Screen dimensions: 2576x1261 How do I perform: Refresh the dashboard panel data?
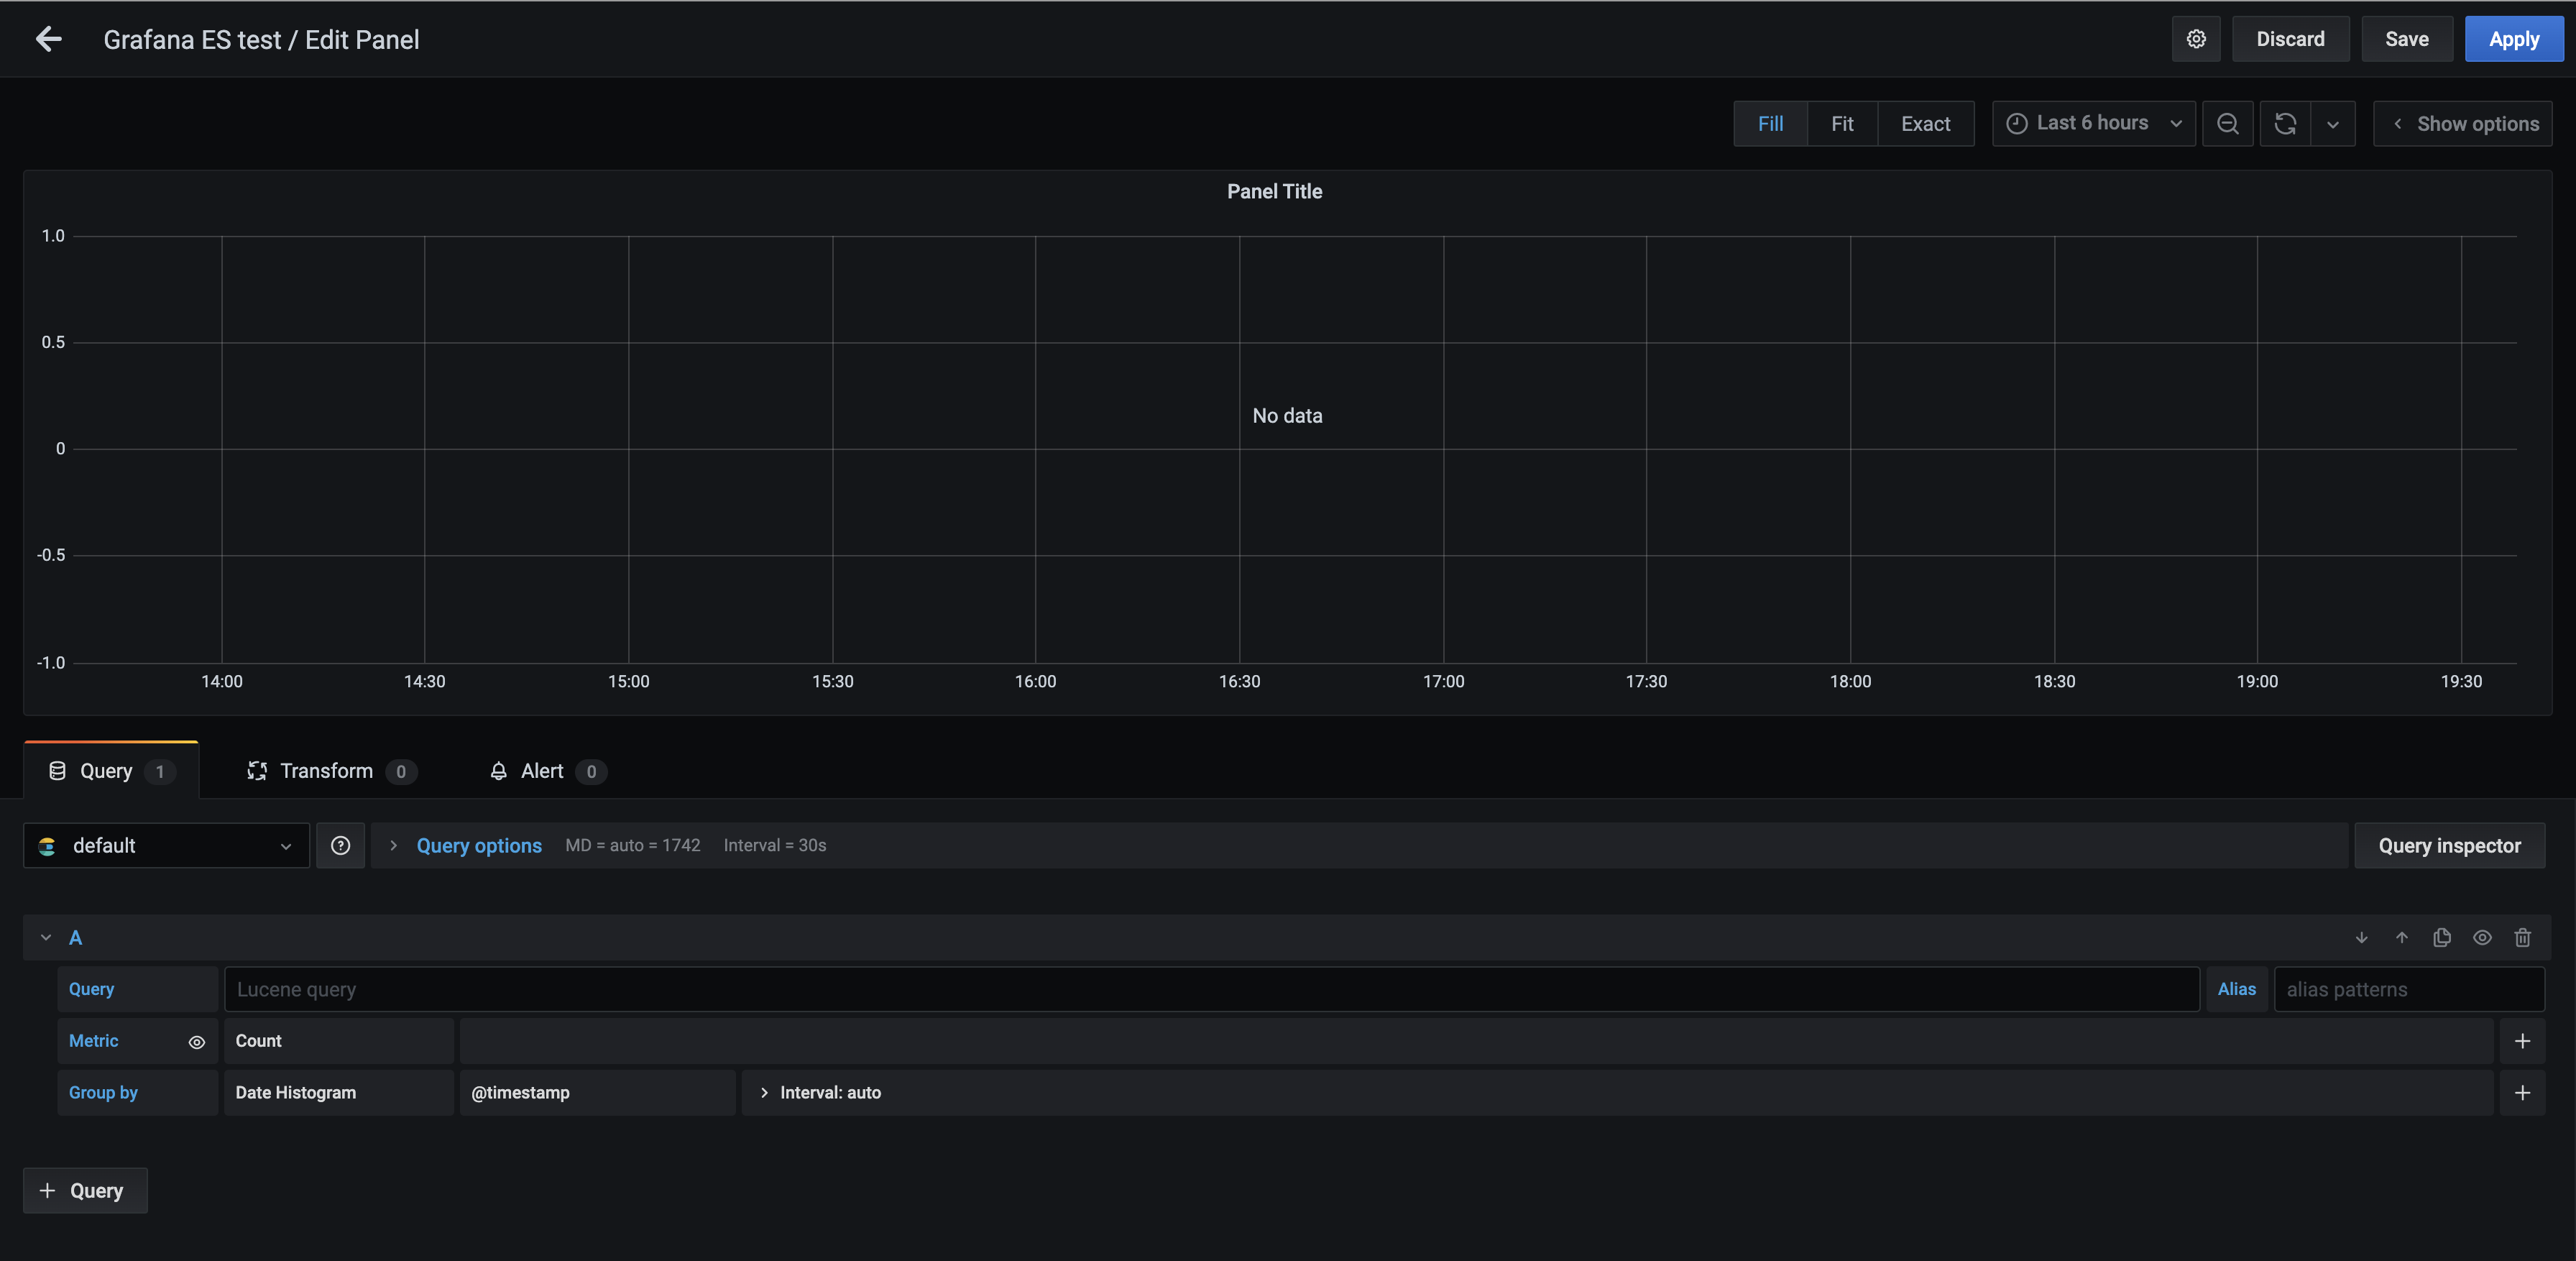tap(2285, 123)
